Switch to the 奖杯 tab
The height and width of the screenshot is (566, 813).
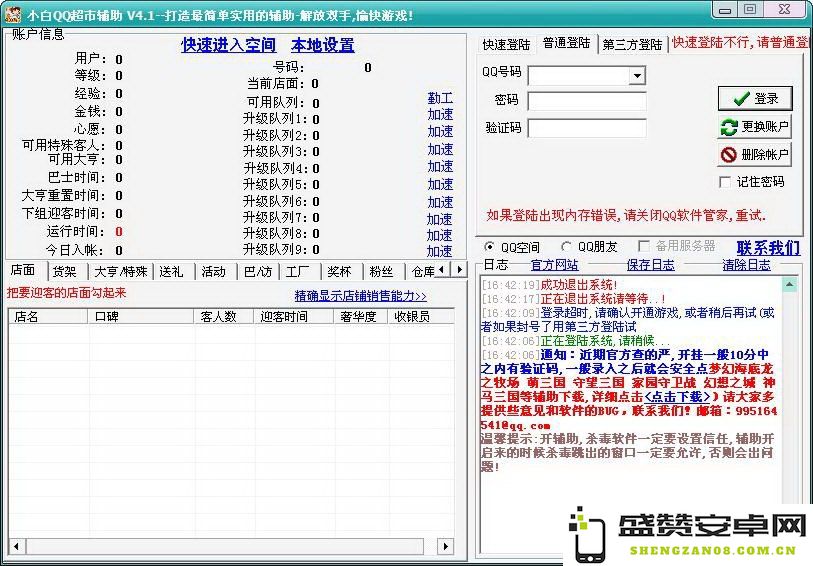click(x=340, y=272)
